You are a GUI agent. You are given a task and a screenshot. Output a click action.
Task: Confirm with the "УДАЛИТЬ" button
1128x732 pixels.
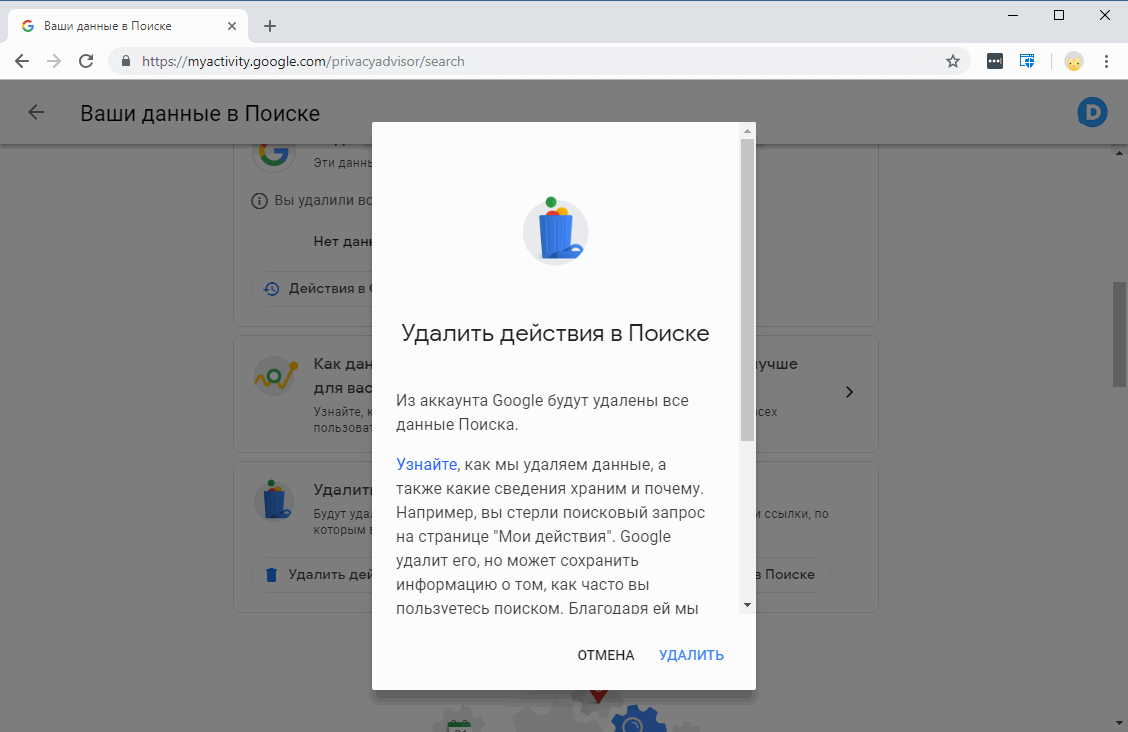691,655
